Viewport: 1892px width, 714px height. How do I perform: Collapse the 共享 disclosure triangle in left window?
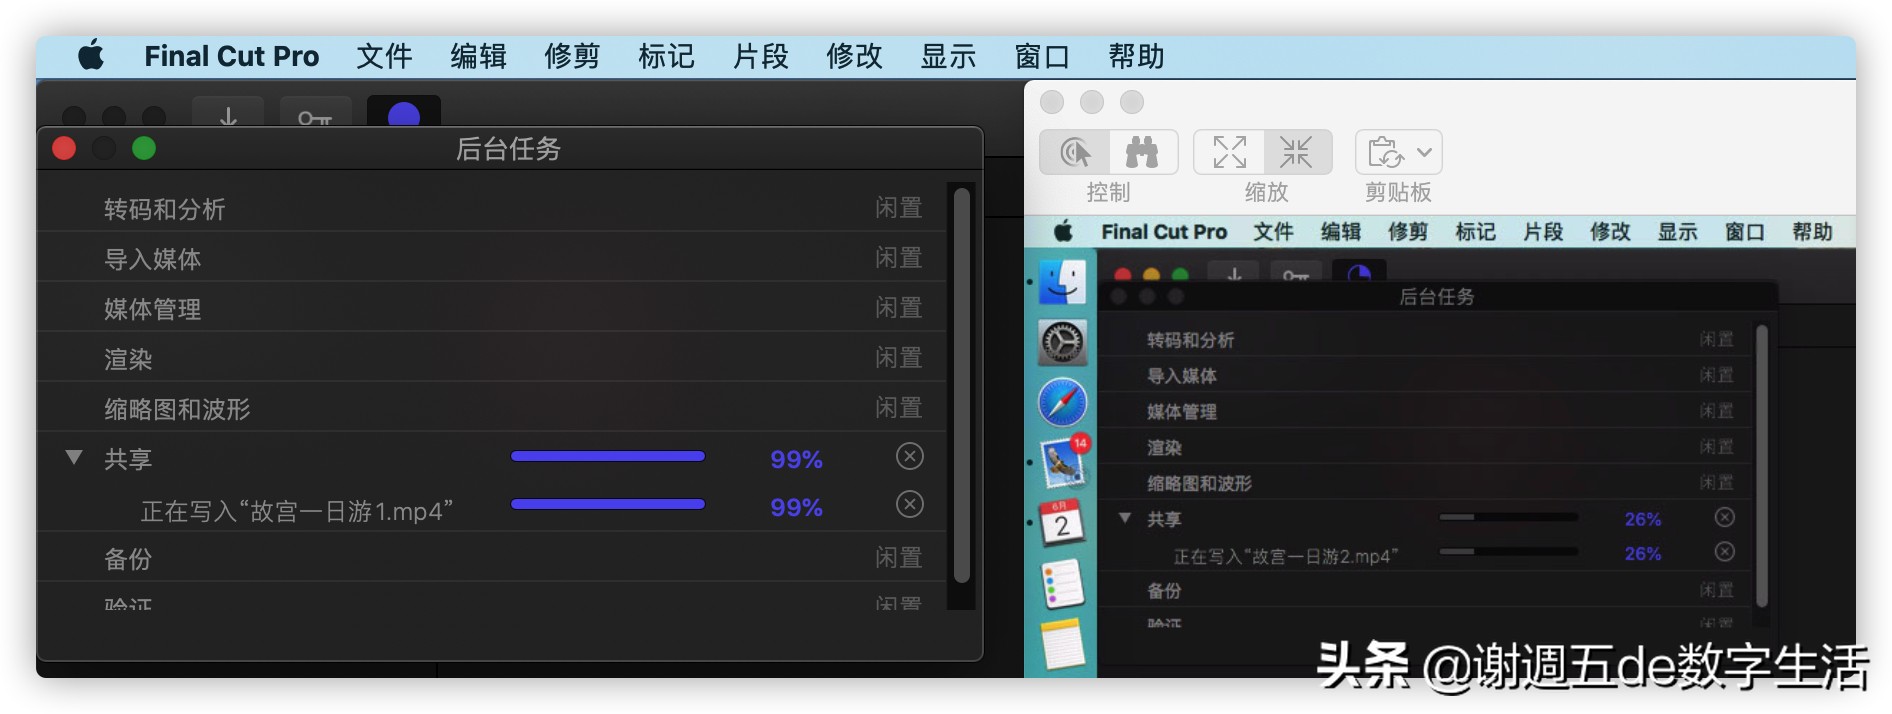point(74,458)
